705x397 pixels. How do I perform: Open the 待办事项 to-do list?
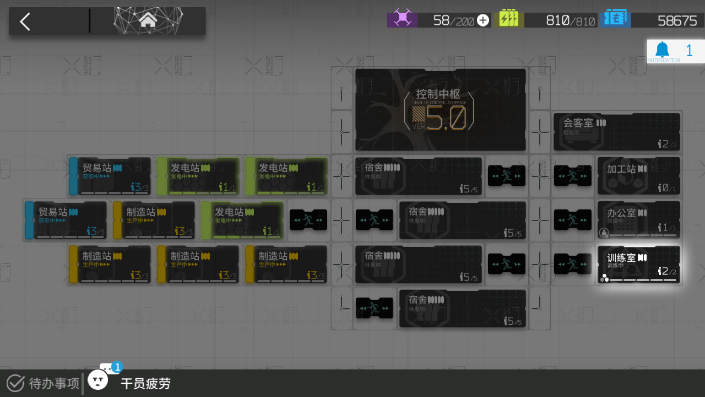click(43, 384)
